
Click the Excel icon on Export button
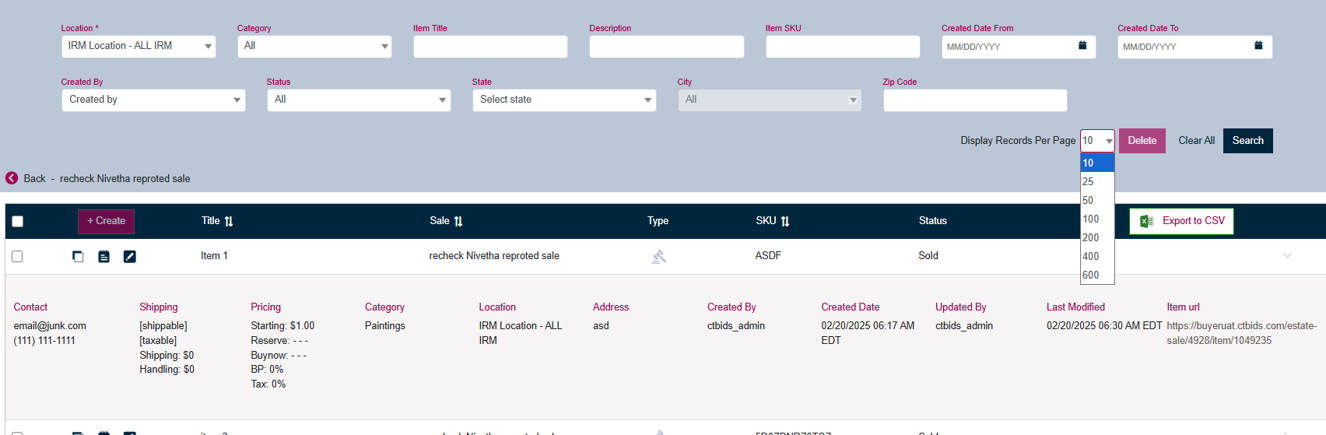(1147, 221)
